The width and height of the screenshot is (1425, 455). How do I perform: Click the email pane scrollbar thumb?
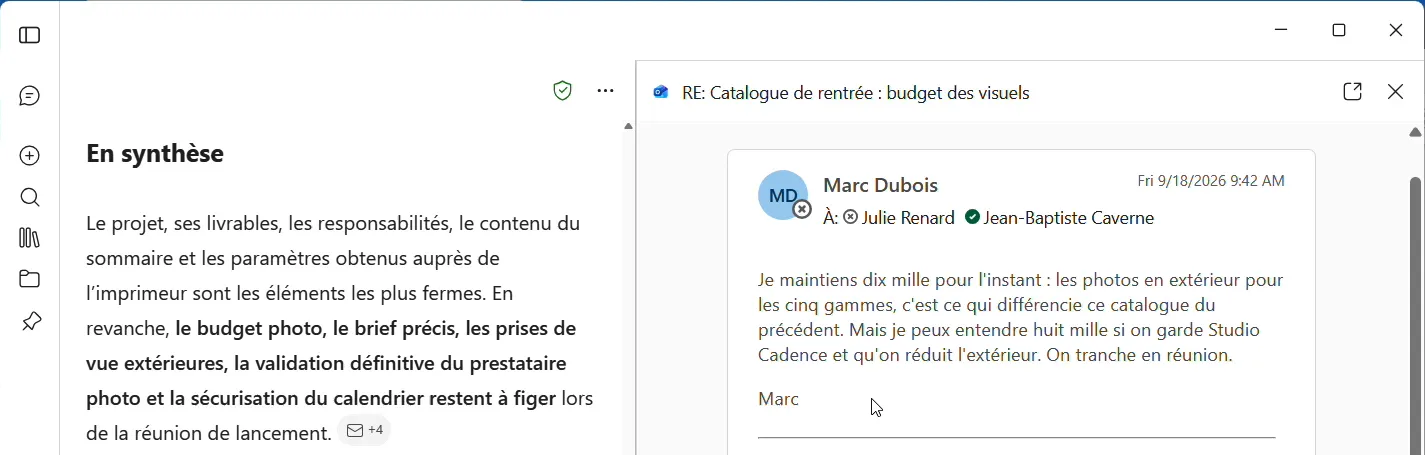pos(1415,315)
